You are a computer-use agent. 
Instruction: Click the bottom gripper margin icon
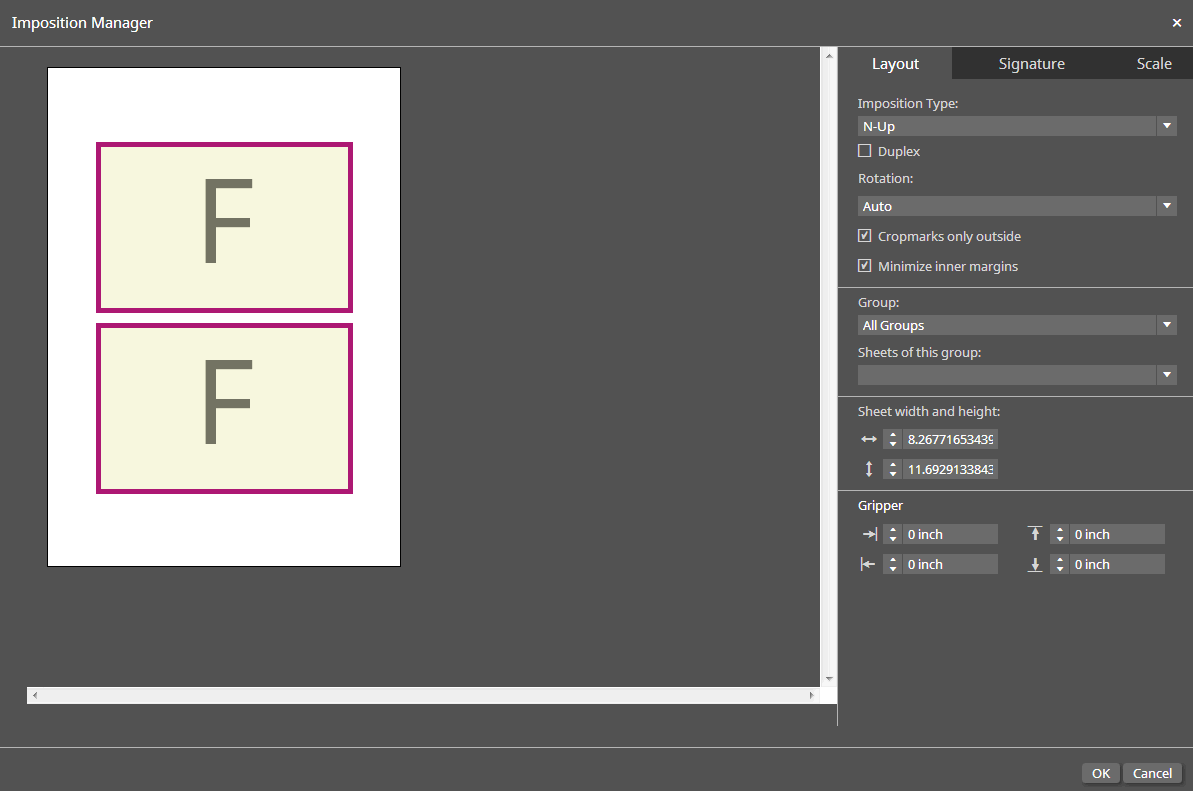[1035, 564]
